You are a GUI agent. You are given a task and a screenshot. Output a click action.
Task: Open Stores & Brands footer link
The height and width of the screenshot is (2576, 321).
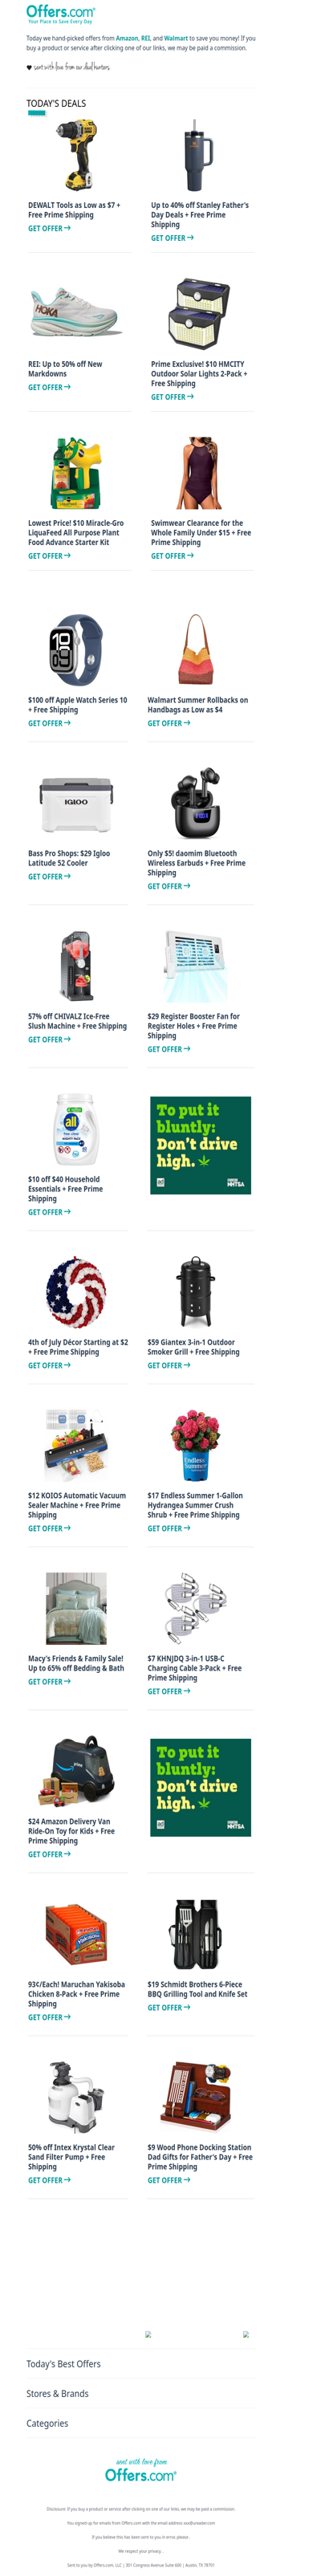click(57, 2393)
